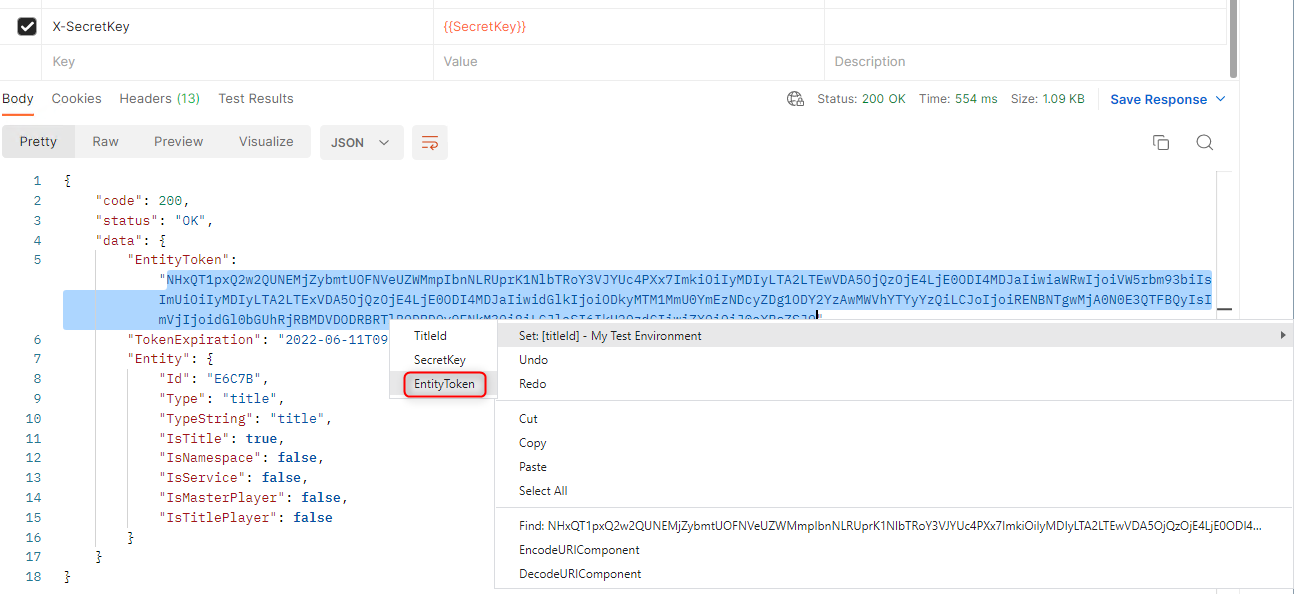Click the Save Response link
The image size is (1294, 594).
click(x=1160, y=99)
